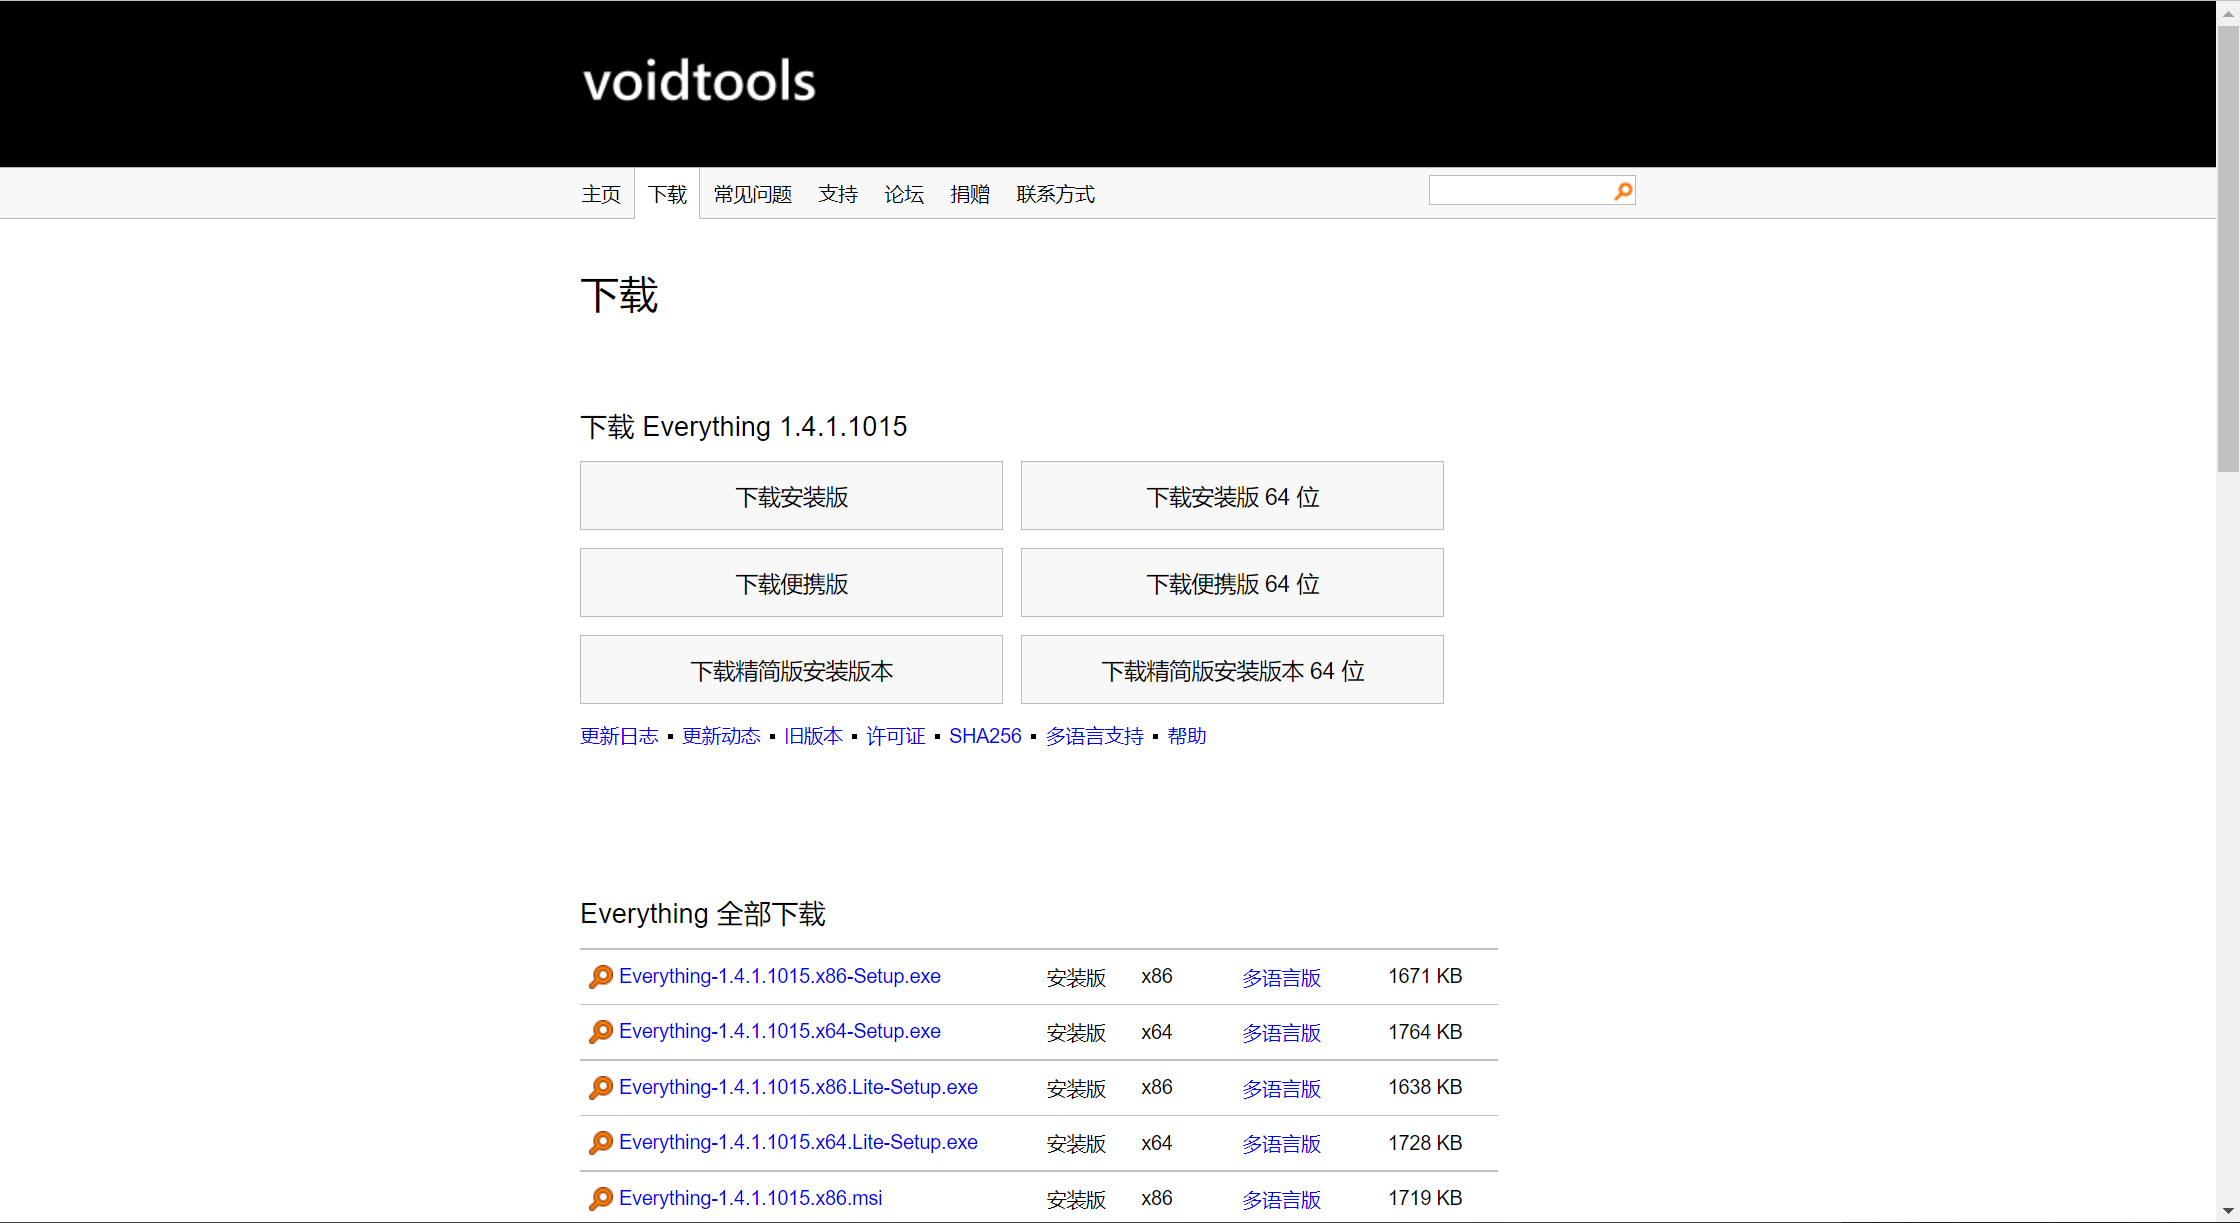2240x1223 pixels.
Task: Click the icon beside Everything-1.4.1.1015.x86.msi
Action: click(601, 1199)
